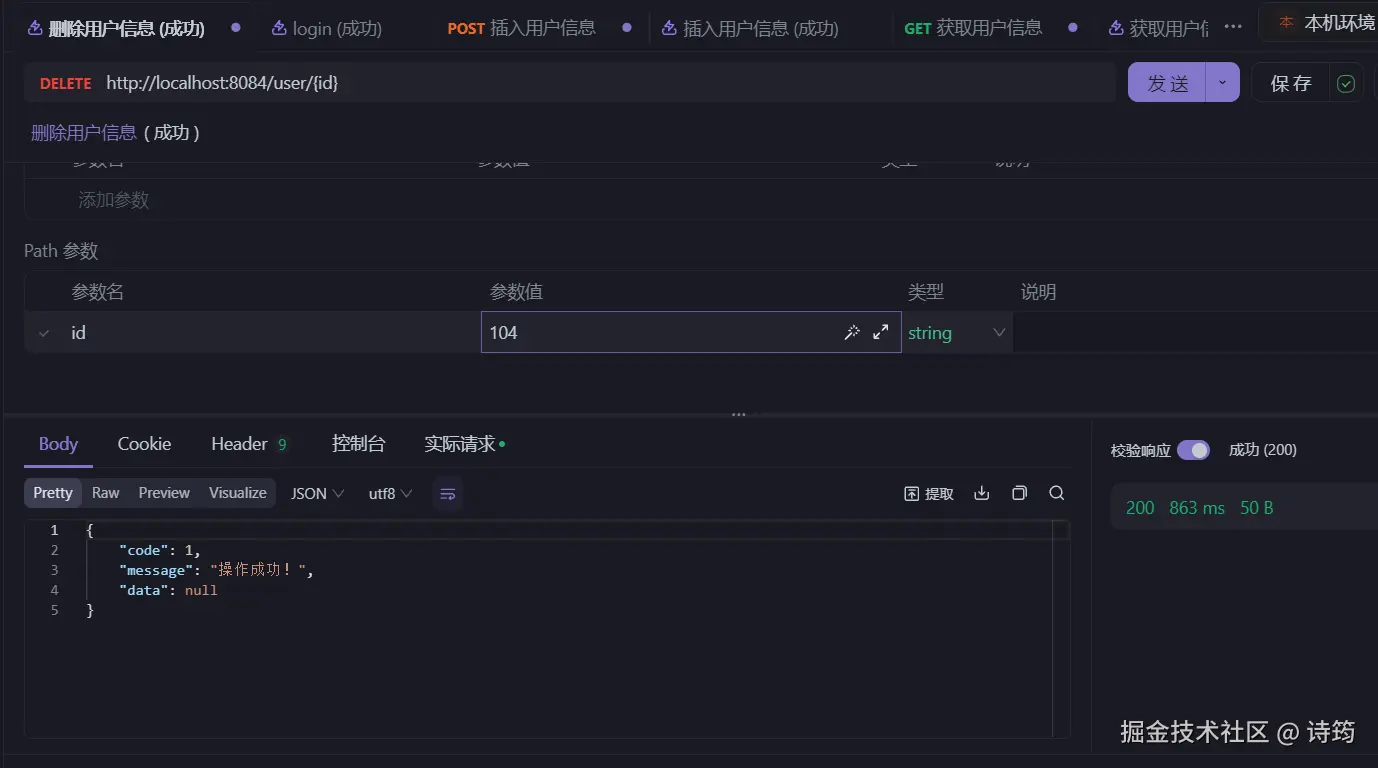Click the green check icon beside 保存

(1346, 83)
